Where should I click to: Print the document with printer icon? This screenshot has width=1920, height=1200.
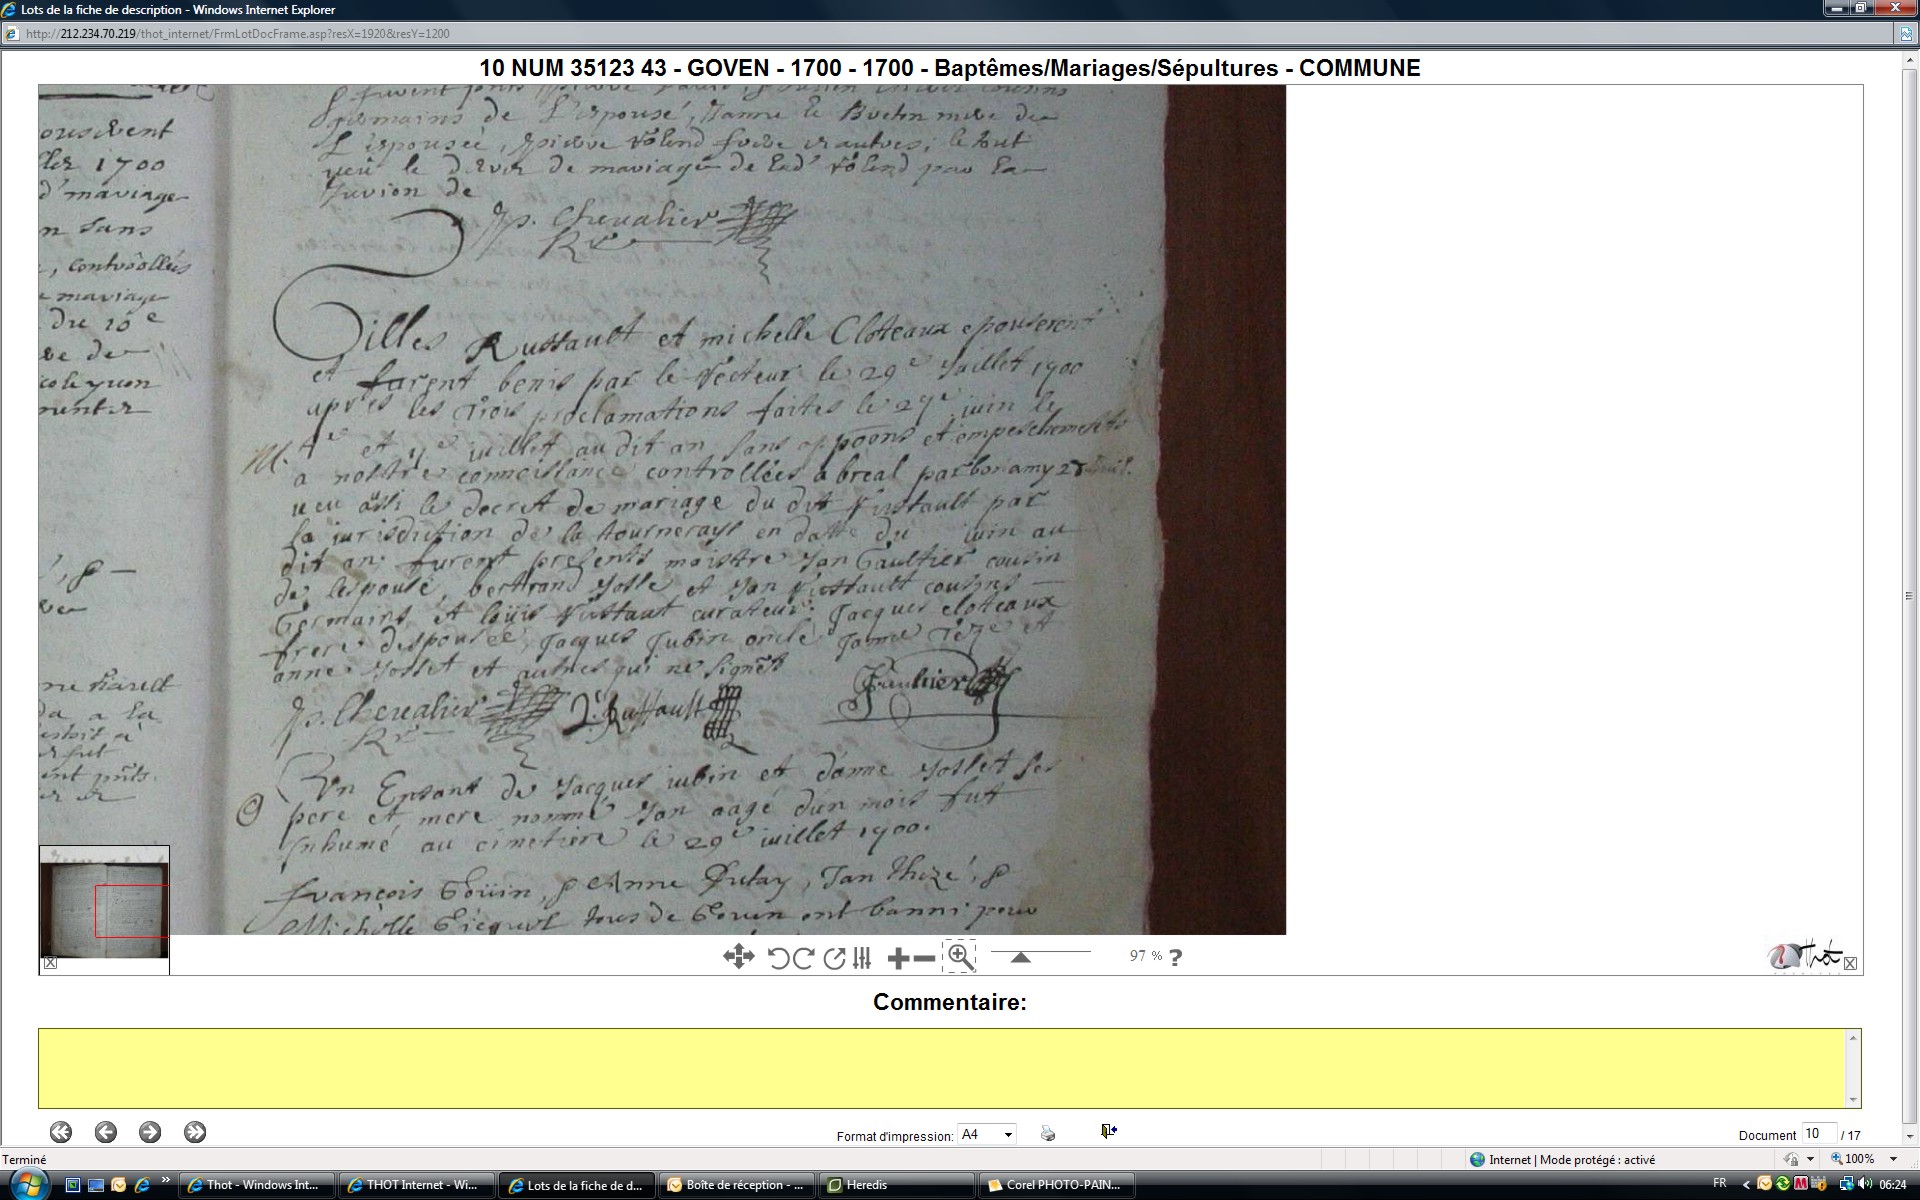(1047, 1133)
